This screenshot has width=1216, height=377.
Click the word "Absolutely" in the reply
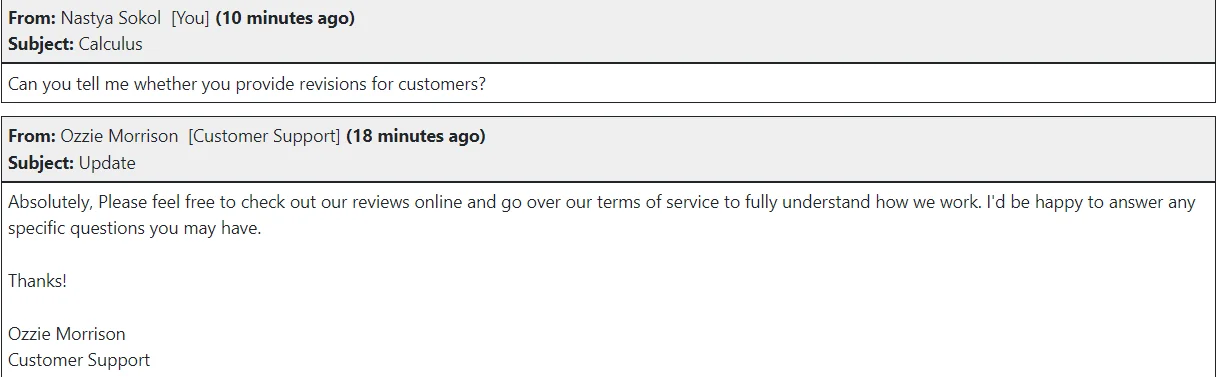pos(50,202)
